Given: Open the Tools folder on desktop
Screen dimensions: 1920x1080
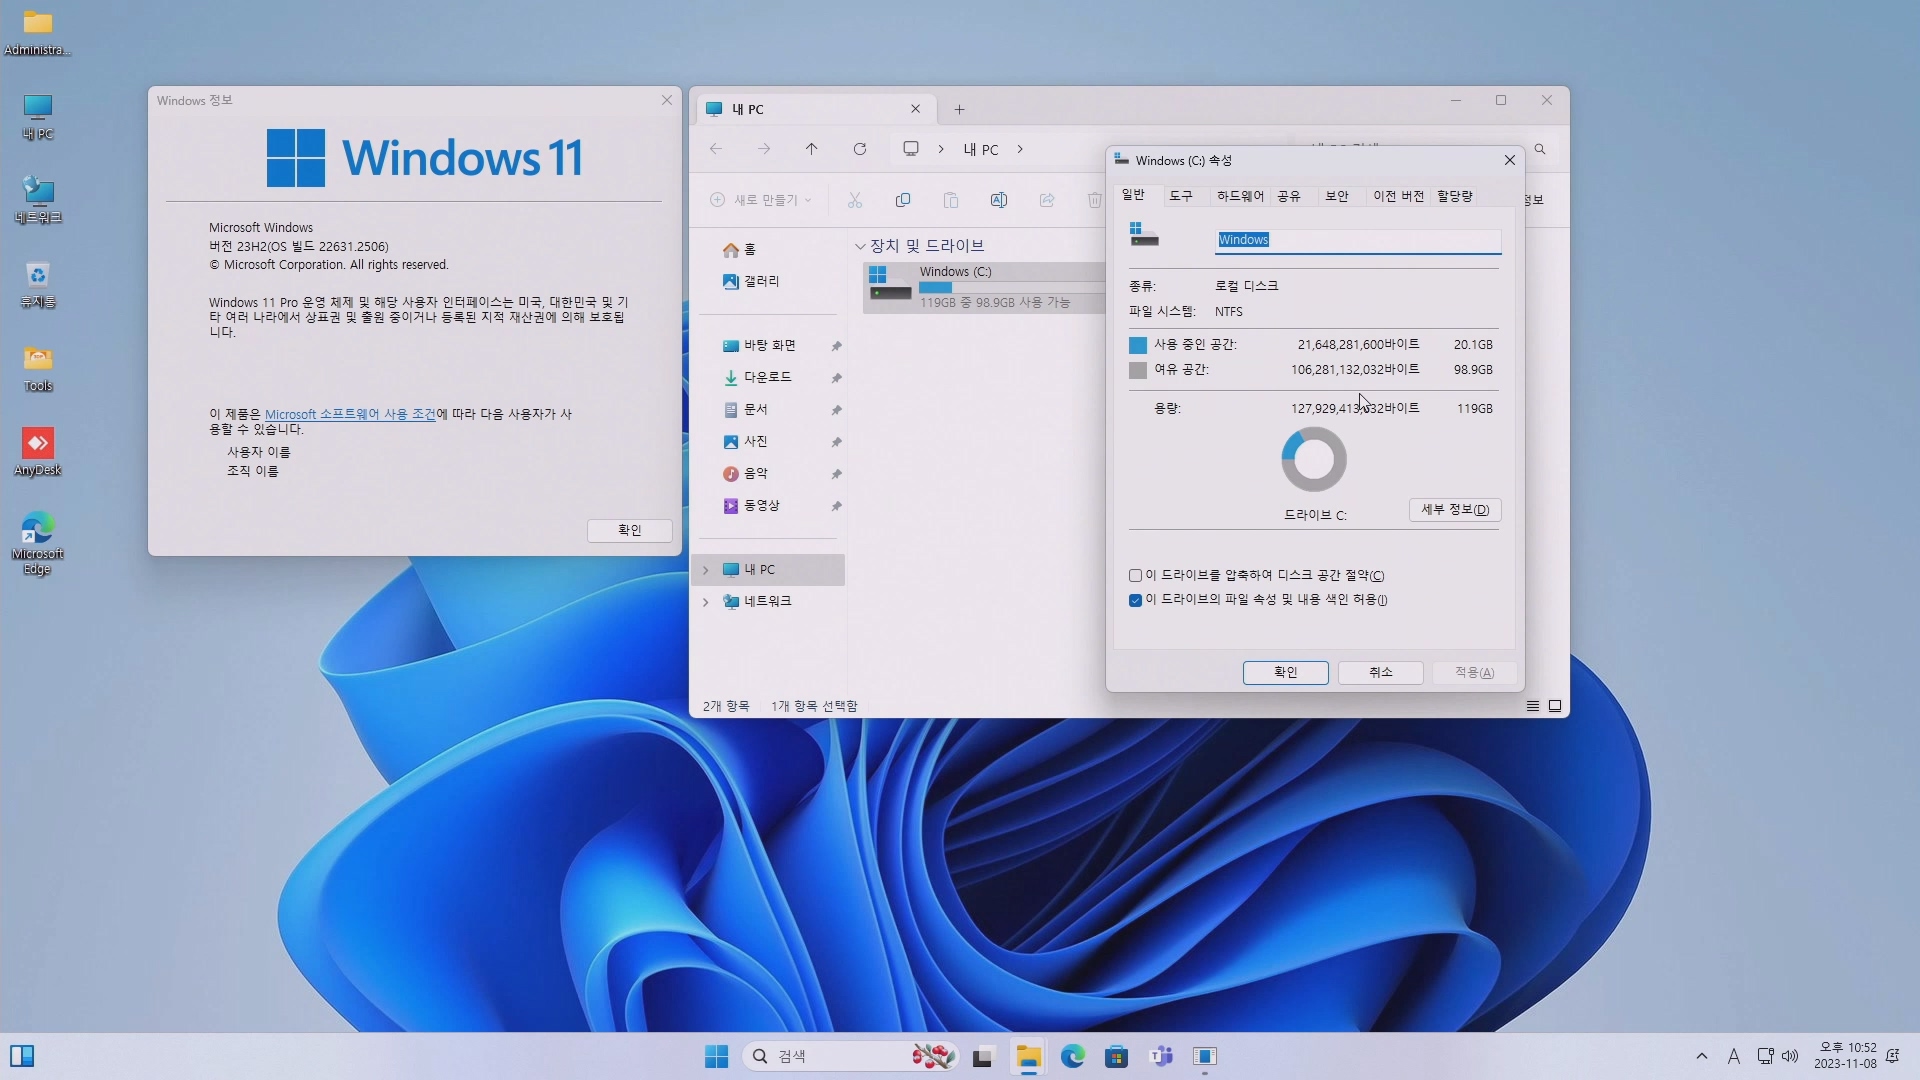Looking at the screenshot, I should 38,369.
